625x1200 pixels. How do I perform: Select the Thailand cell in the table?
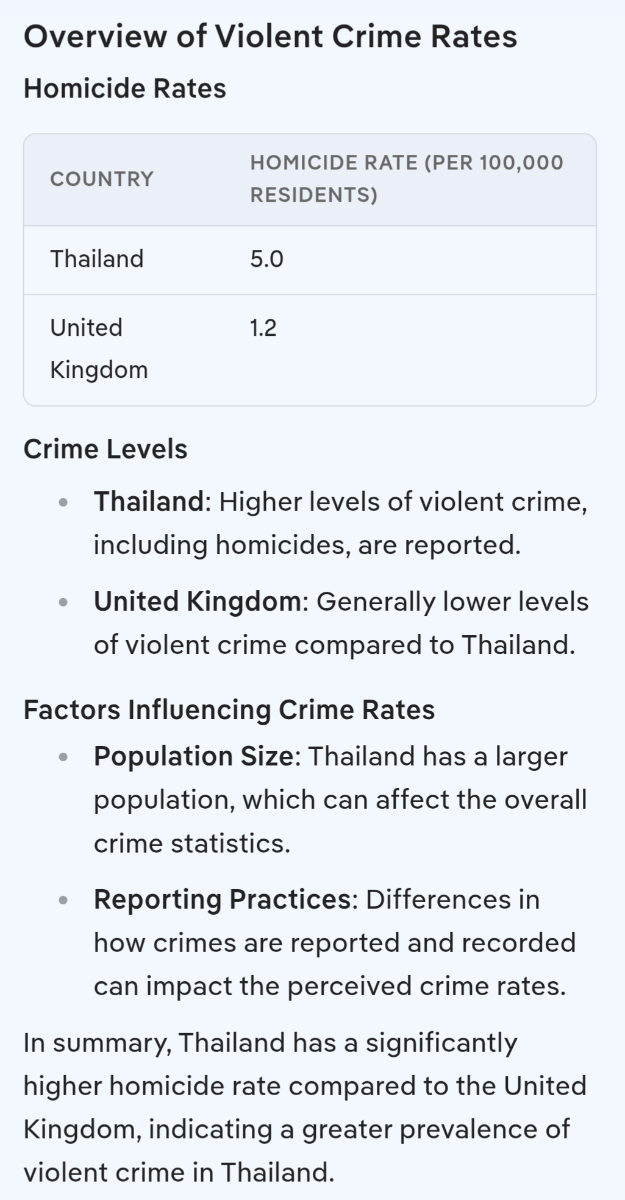point(97,259)
